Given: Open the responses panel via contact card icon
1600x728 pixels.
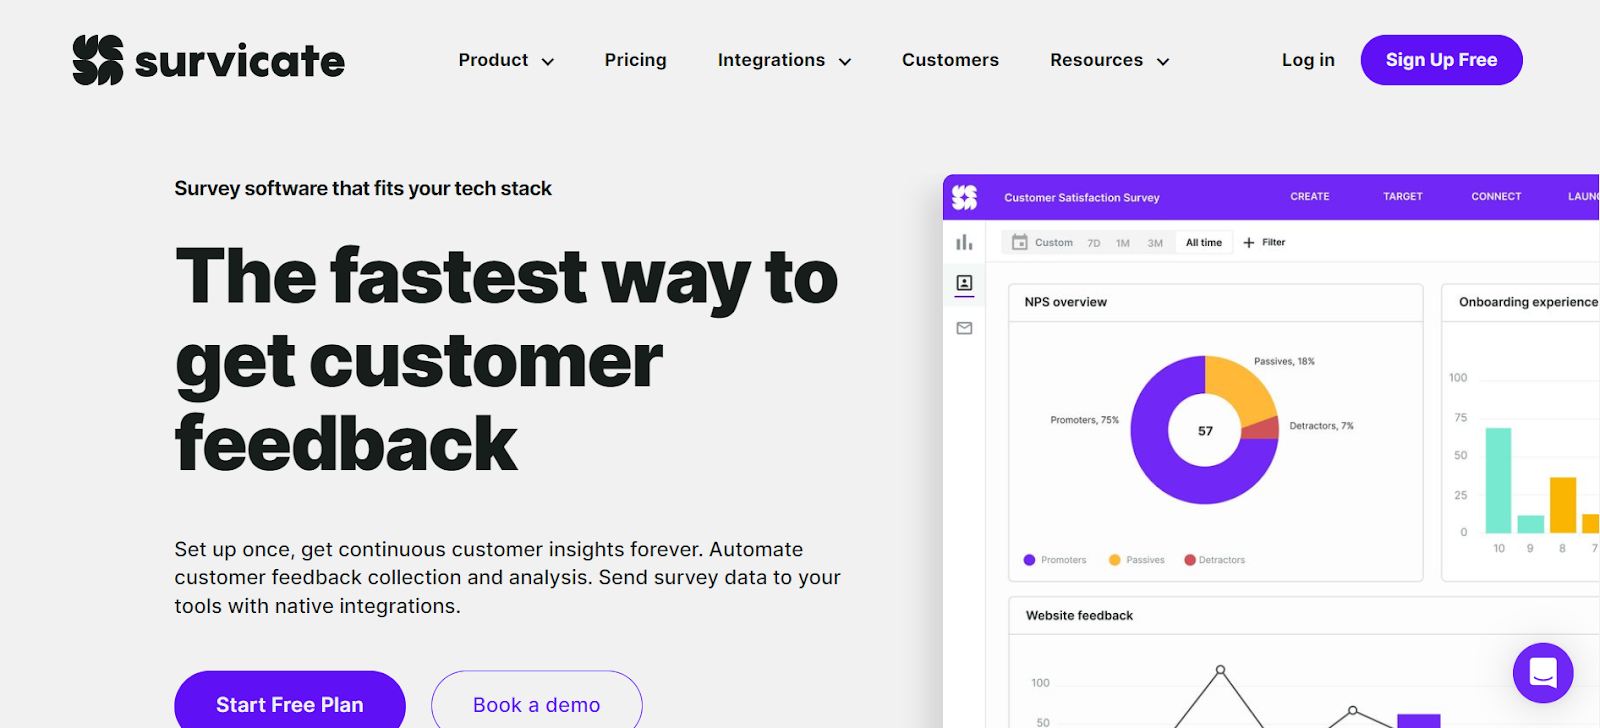Looking at the screenshot, I should 964,284.
